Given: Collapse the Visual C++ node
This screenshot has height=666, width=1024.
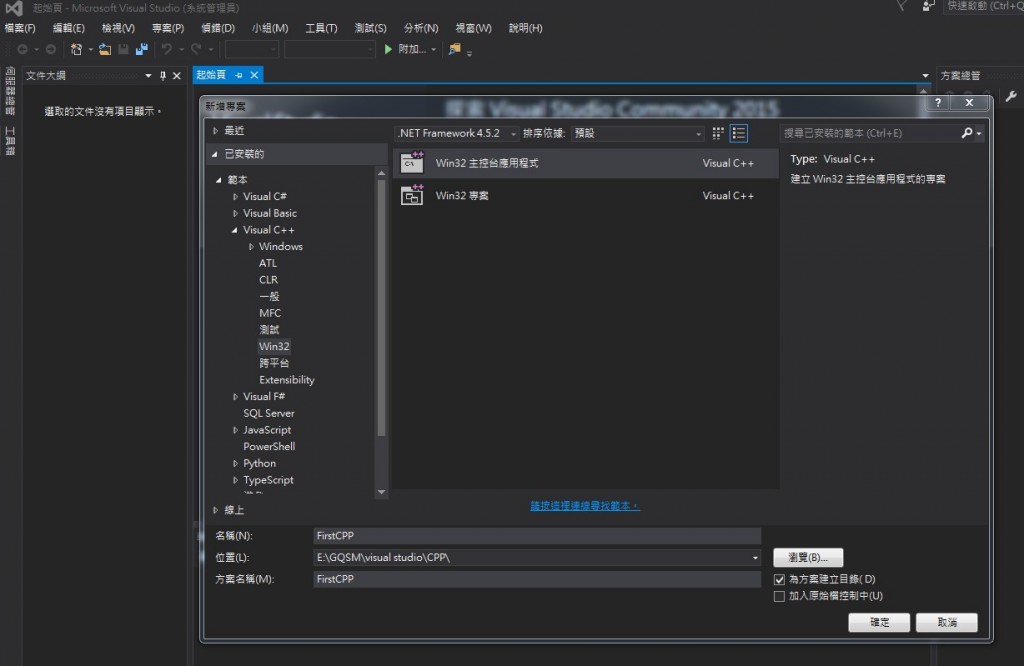Looking at the screenshot, I should 234,230.
